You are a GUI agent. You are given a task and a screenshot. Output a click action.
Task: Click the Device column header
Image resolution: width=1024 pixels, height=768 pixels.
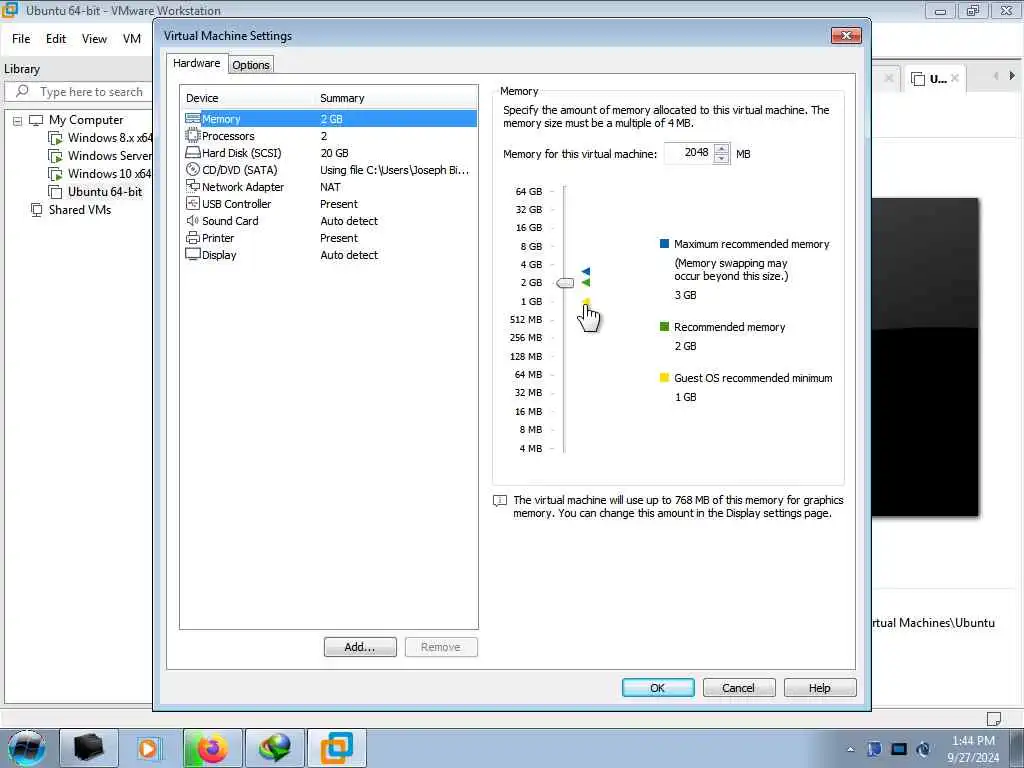point(248,98)
